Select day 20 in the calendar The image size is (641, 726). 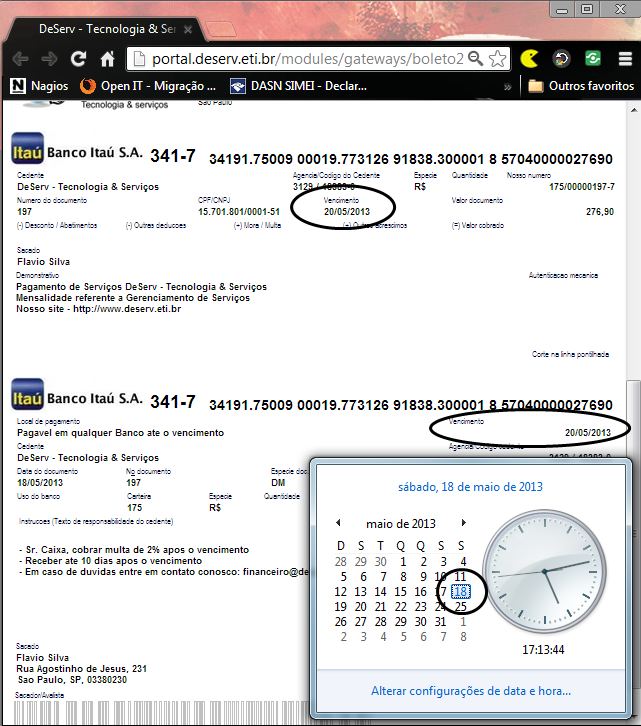pyautogui.click(x=360, y=607)
